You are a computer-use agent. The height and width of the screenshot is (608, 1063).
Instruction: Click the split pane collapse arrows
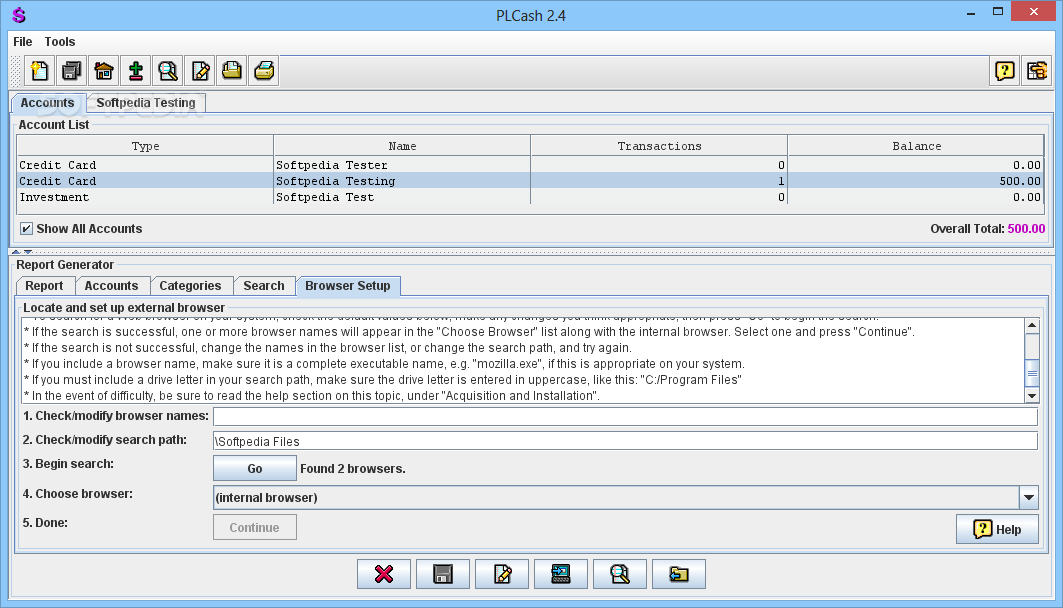coord(22,251)
